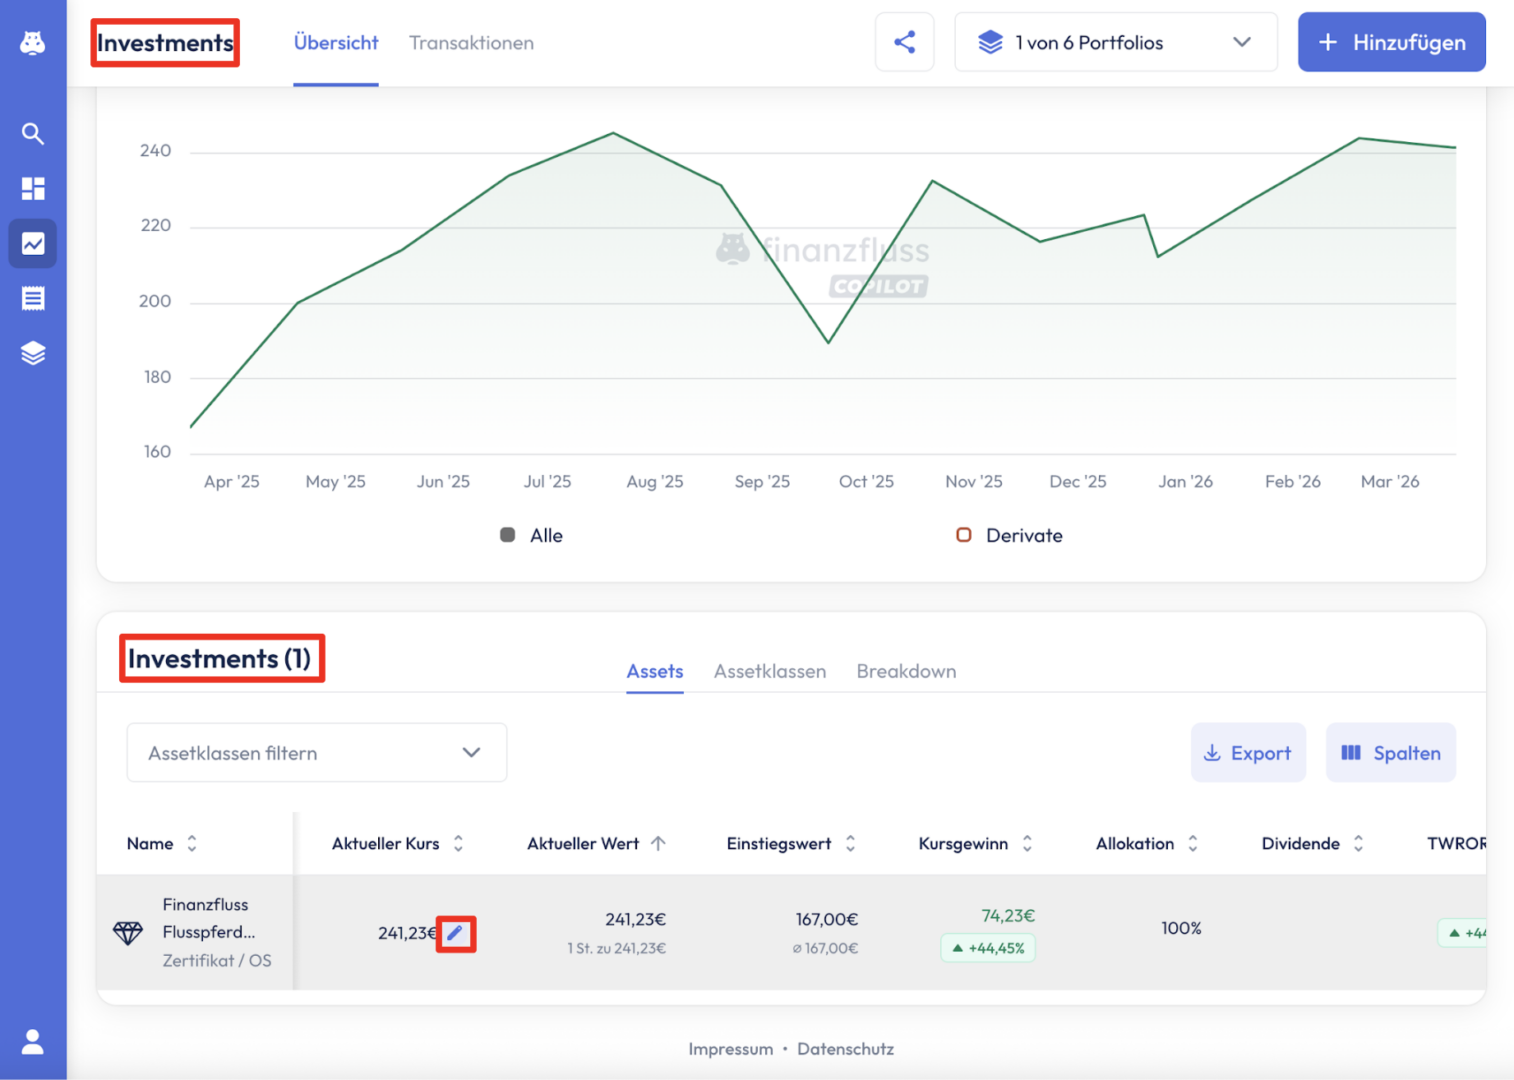Open the user profile icon in sidebar

[33, 1042]
